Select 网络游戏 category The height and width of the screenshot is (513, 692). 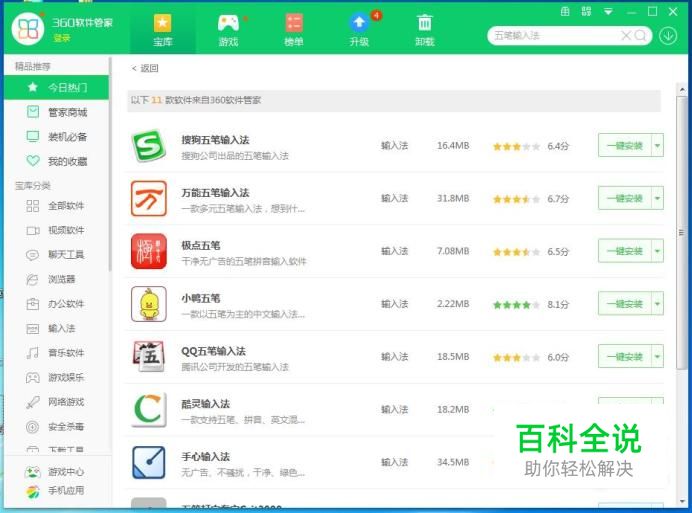[x=56, y=402]
